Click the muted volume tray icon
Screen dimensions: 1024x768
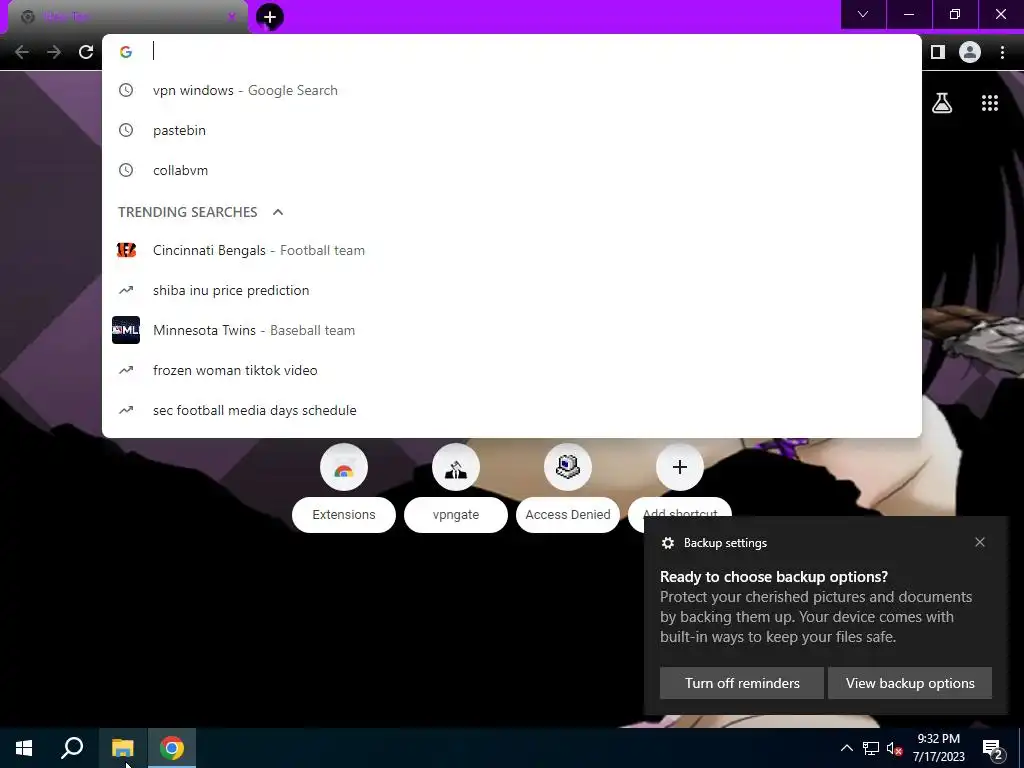pos(895,748)
